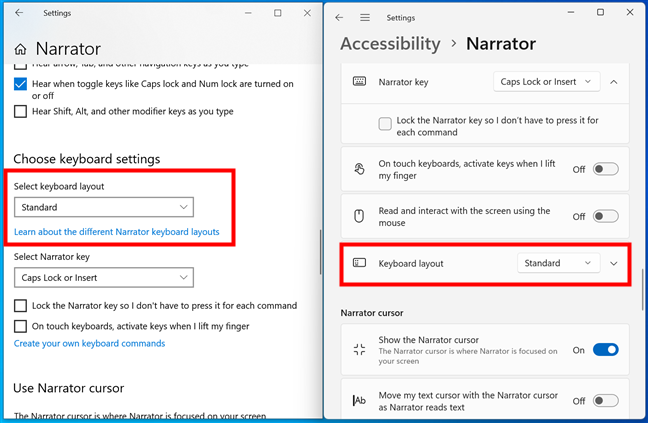Toggle On touch keyboards switch in the right window
648x423 pixels.
(x=605, y=169)
